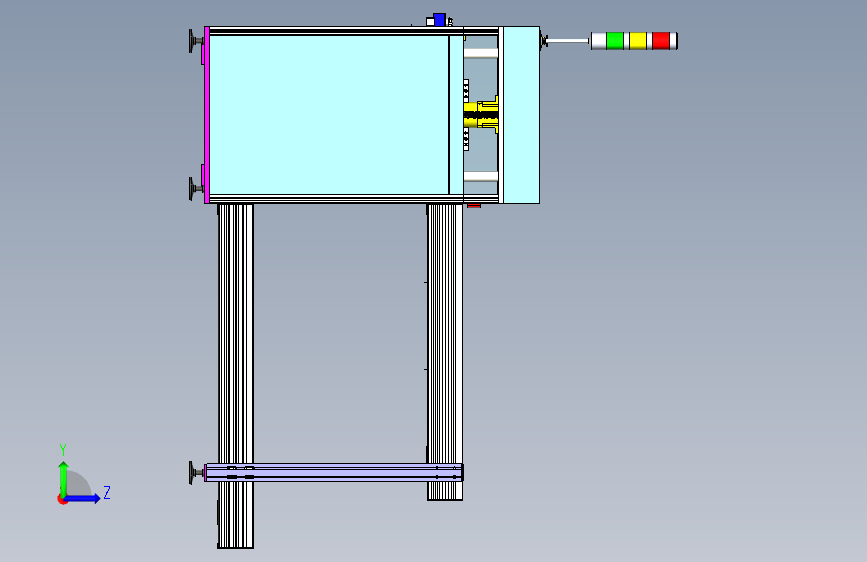The image size is (867, 562).
Task: Select the cyan box on the enclosure's right end
Action: (521, 115)
